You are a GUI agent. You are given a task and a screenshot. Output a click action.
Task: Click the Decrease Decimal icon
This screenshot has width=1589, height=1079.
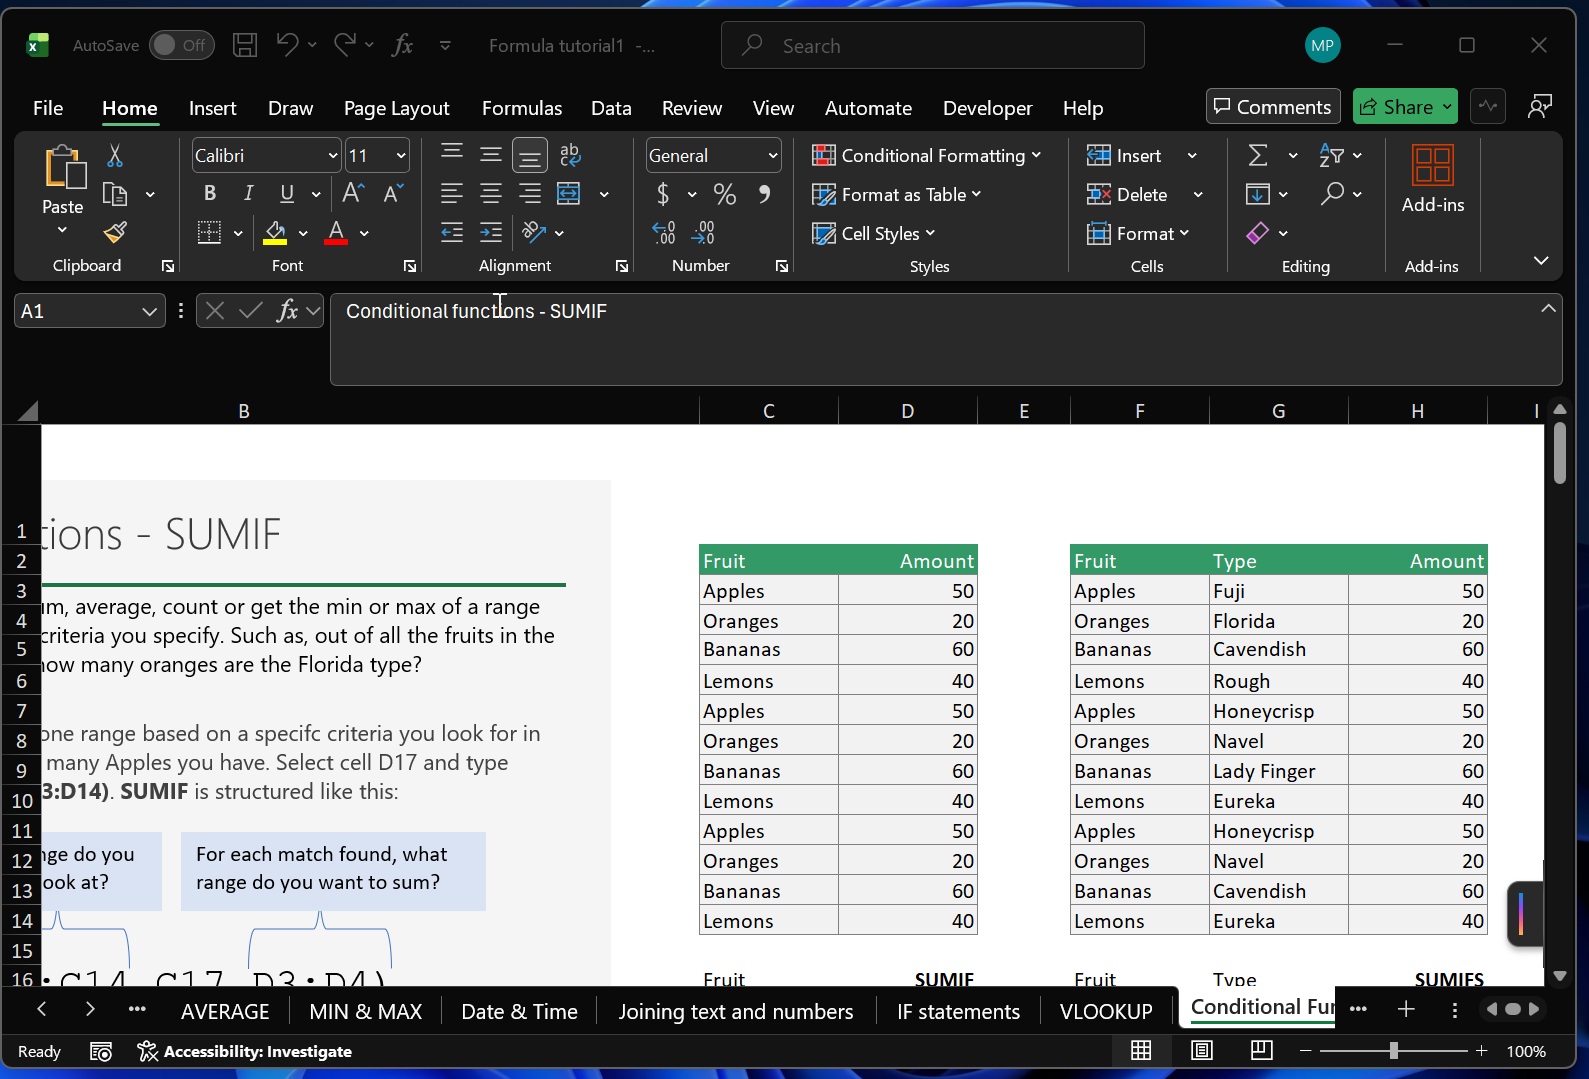704,233
